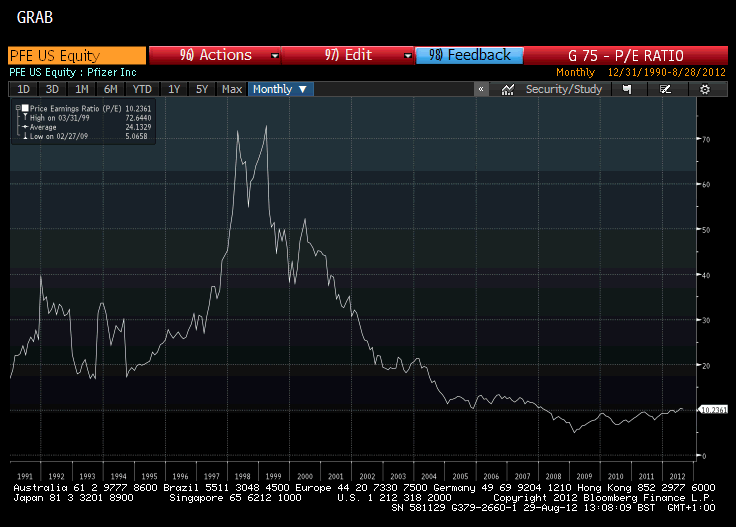Open the Monthly periodicity dropdown
The image size is (736, 527).
tap(280, 89)
